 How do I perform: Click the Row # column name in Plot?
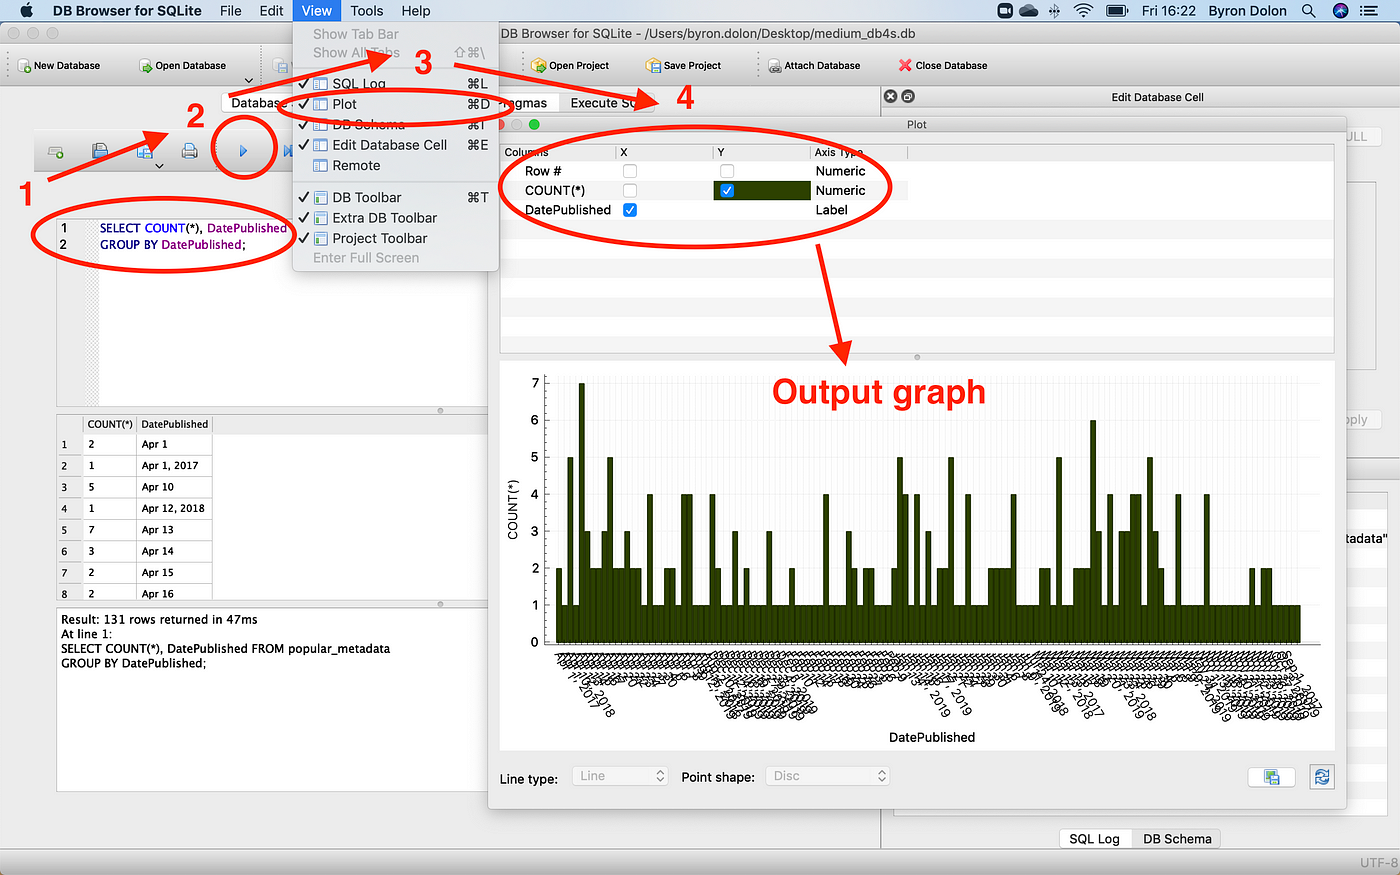[543, 171]
